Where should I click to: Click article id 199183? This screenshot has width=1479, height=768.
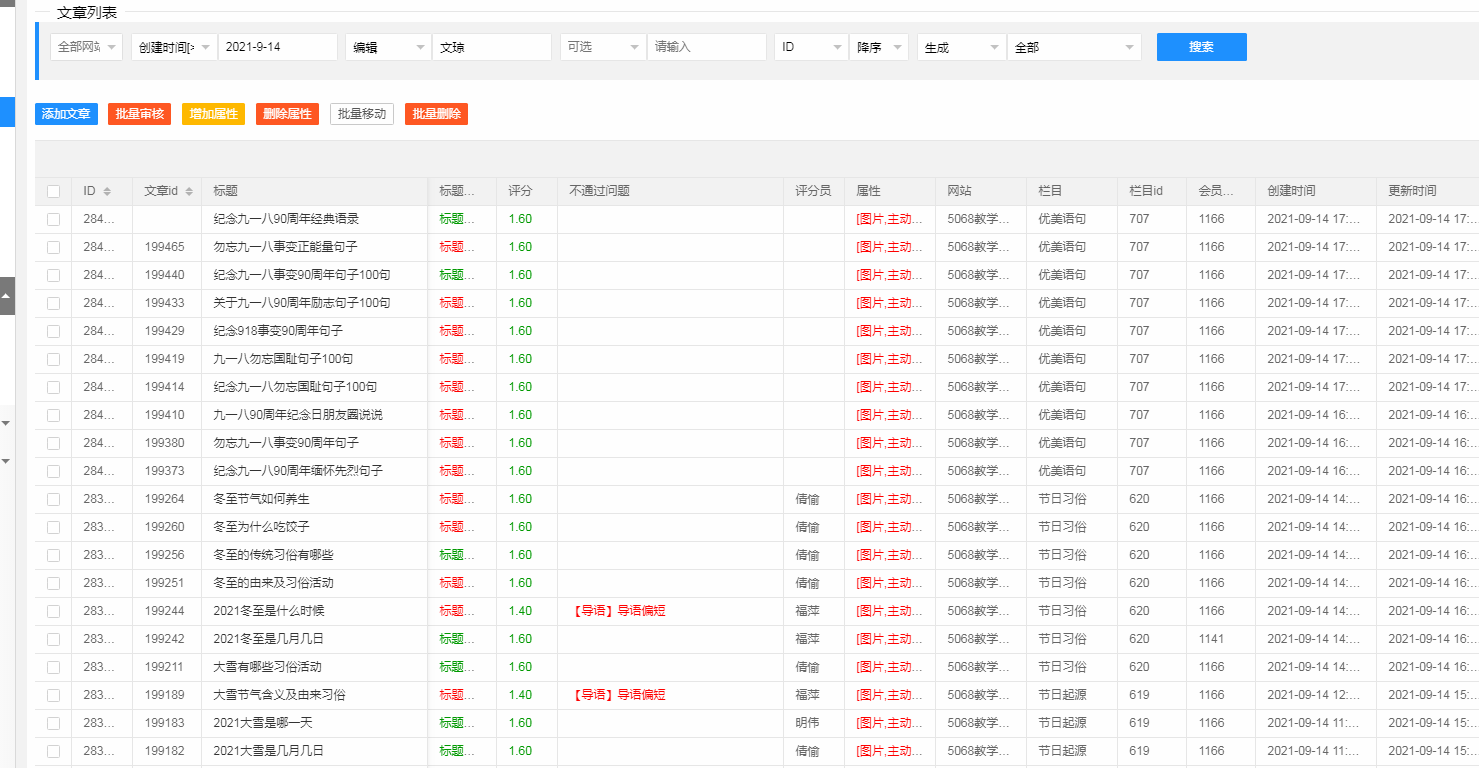(164, 723)
